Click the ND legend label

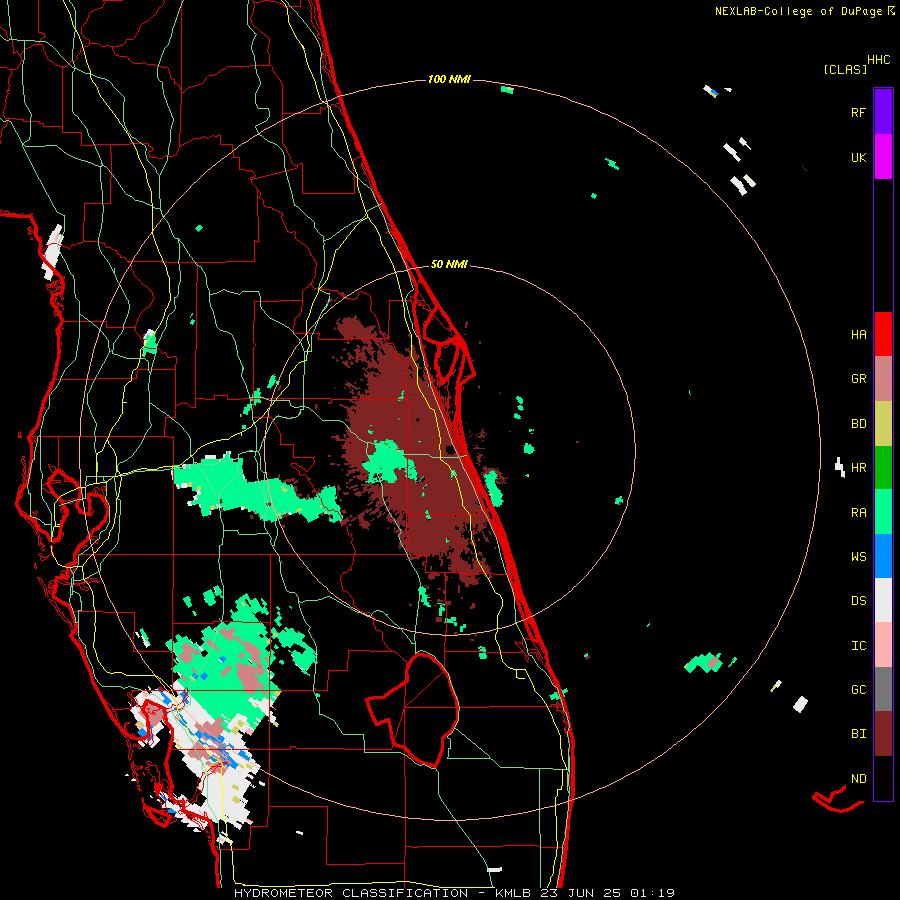pos(858,779)
